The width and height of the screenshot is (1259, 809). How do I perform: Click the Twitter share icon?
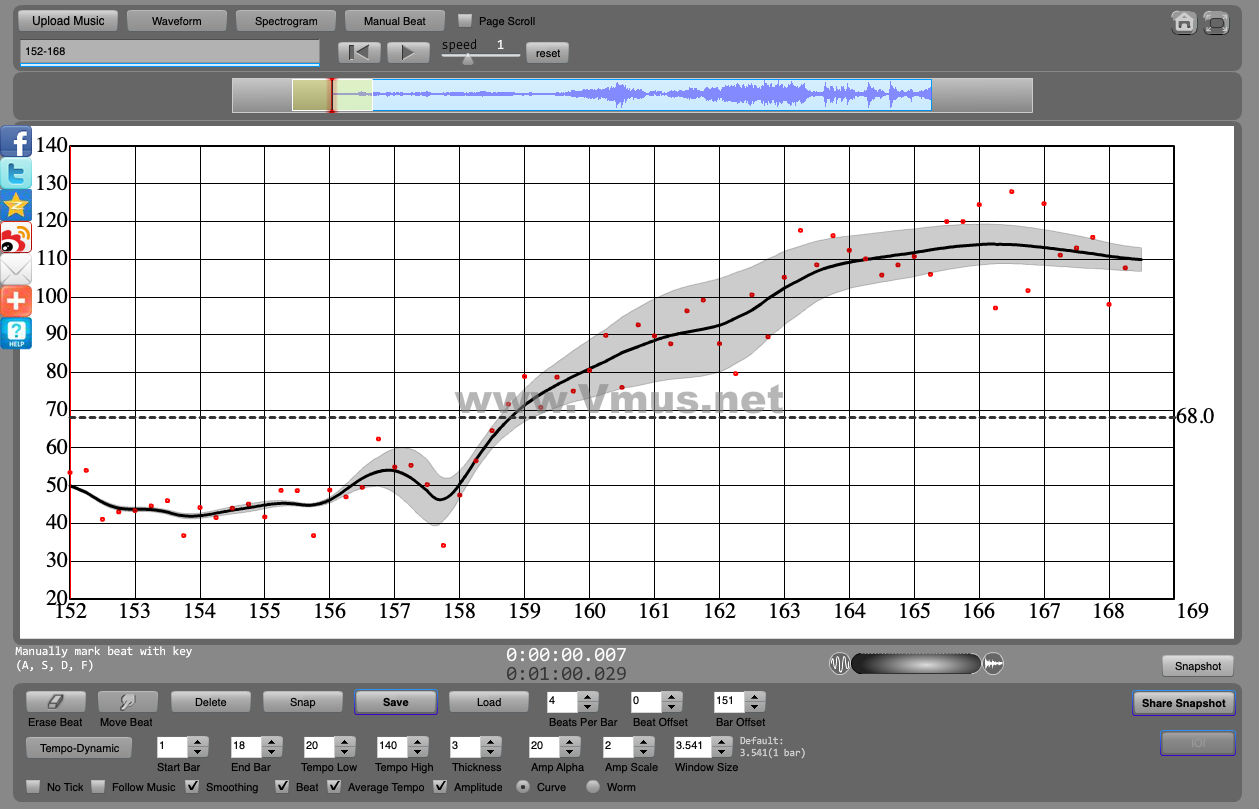tap(16, 174)
